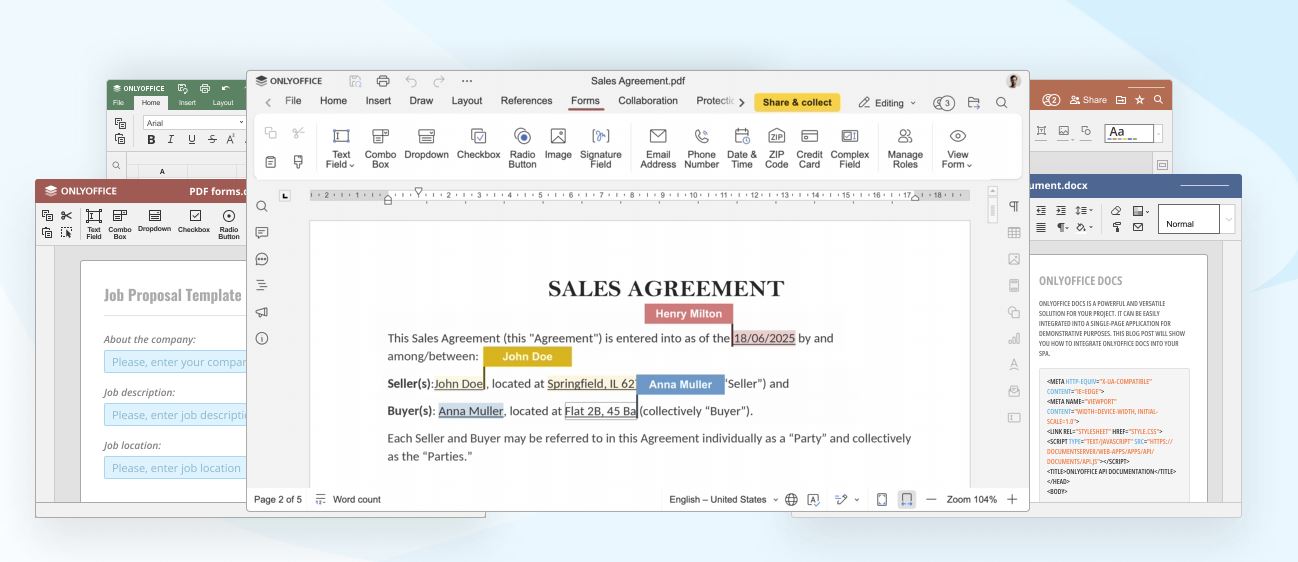The height and width of the screenshot is (562, 1298).
Task: Switch to the Draw tab
Action: pos(421,101)
